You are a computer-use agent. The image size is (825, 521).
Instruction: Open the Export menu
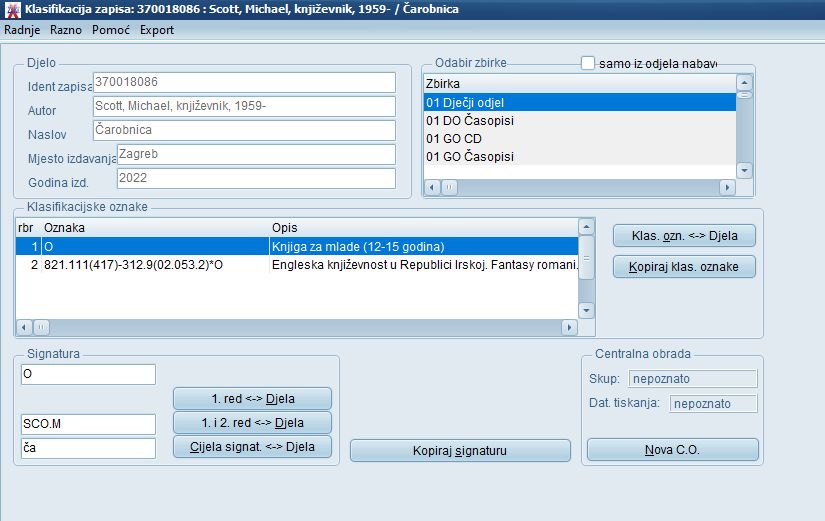tap(157, 30)
